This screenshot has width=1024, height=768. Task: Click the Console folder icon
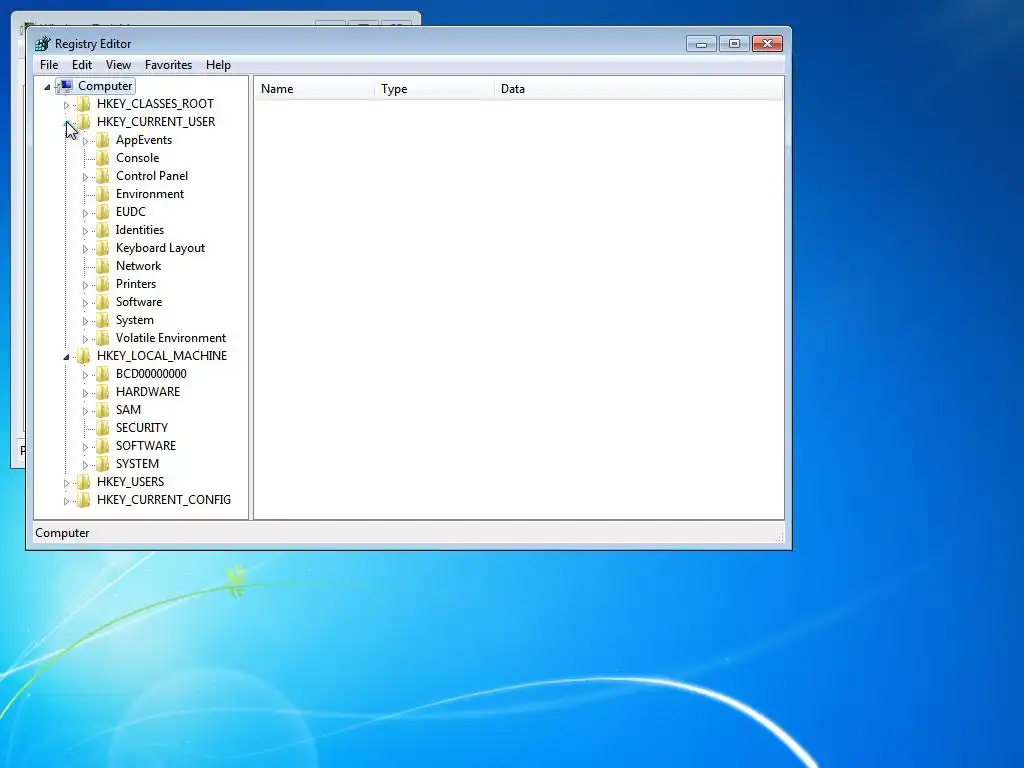(x=103, y=158)
